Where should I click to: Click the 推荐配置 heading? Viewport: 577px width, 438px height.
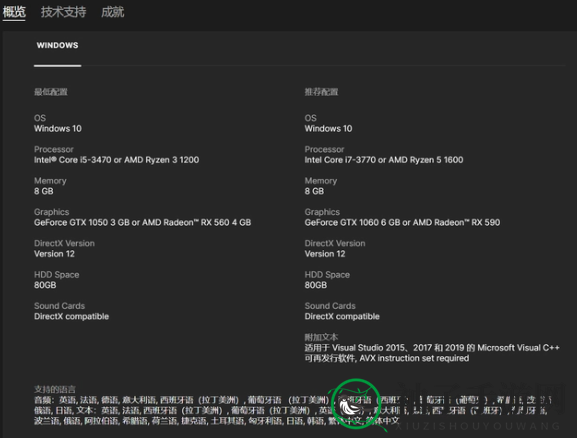click(321, 92)
